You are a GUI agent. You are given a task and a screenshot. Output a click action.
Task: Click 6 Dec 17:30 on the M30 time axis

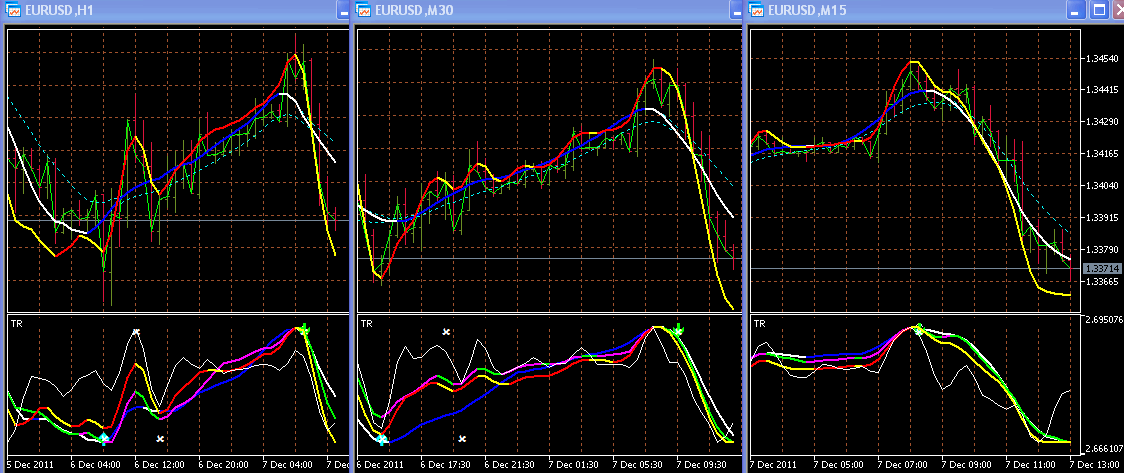click(447, 464)
